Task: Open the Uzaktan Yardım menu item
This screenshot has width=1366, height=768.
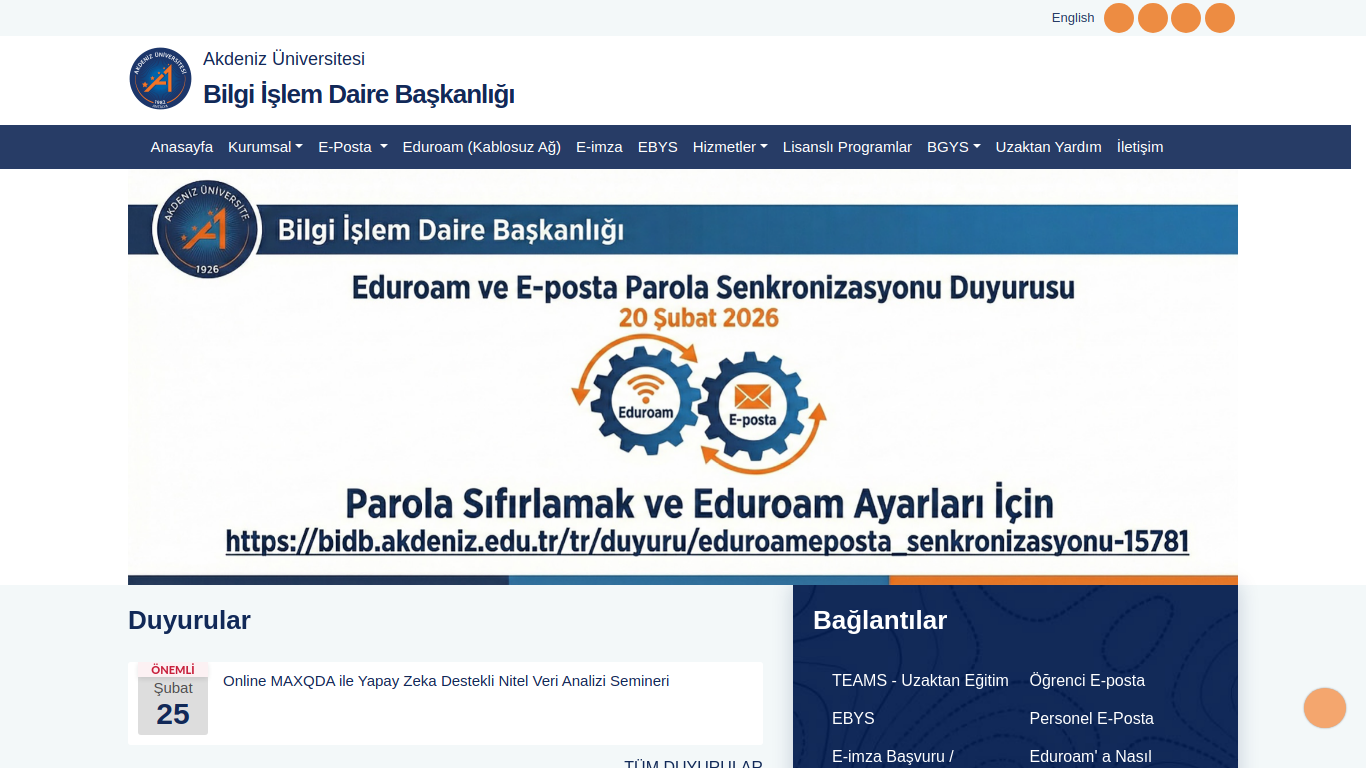Action: point(1049,147)
